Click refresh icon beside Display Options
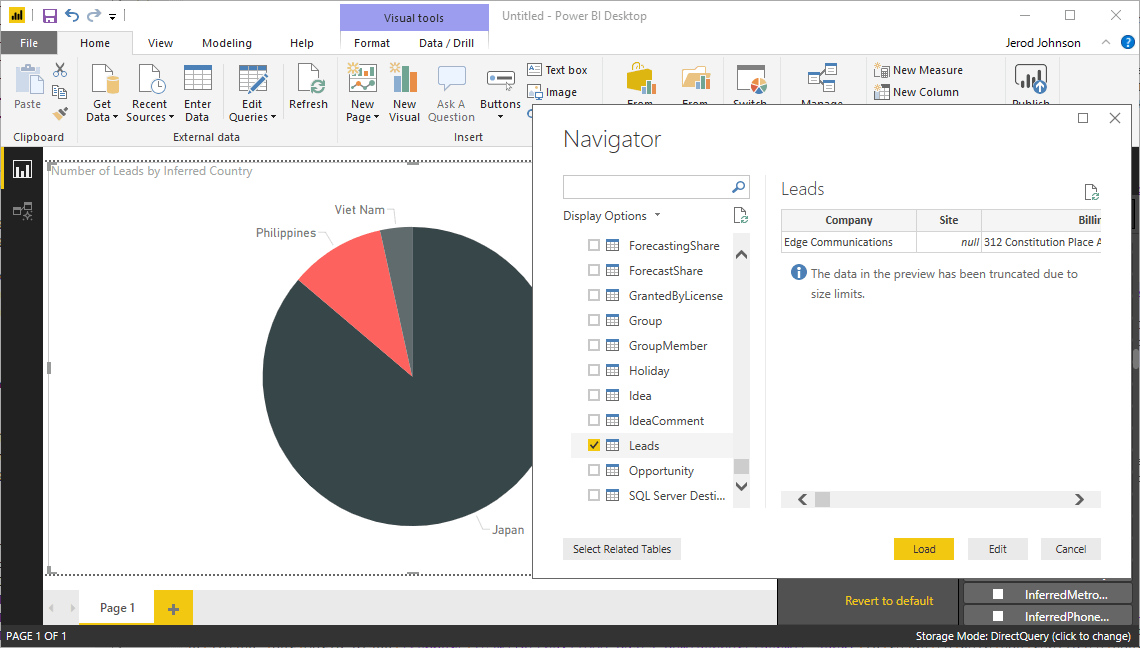 [740, 215]
